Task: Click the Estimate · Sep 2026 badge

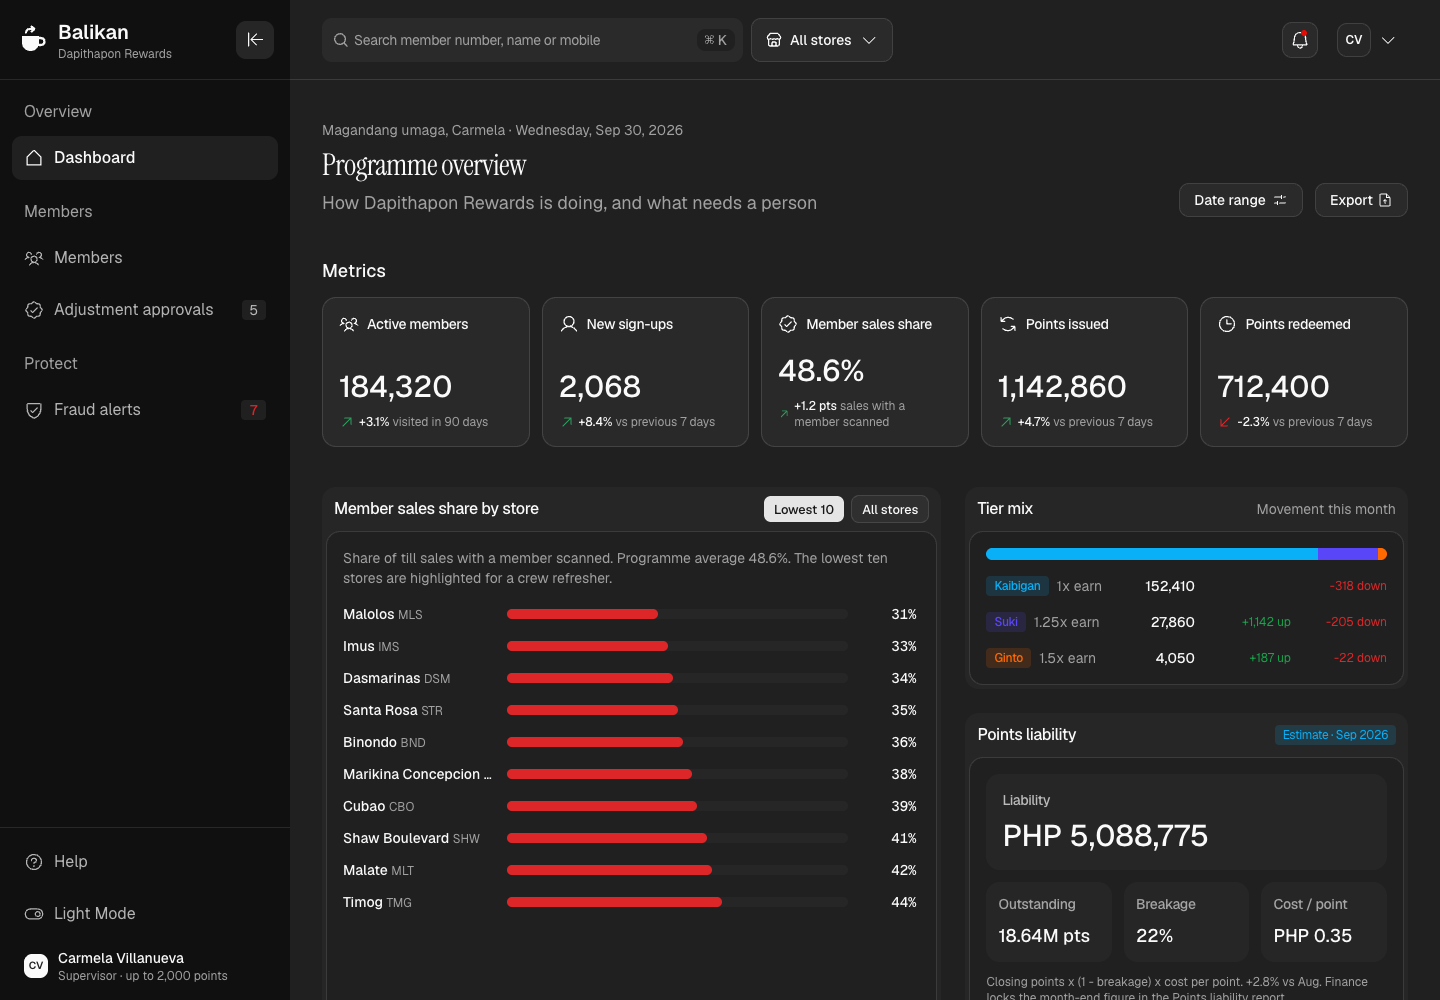Action: (x=1335, y=735)
